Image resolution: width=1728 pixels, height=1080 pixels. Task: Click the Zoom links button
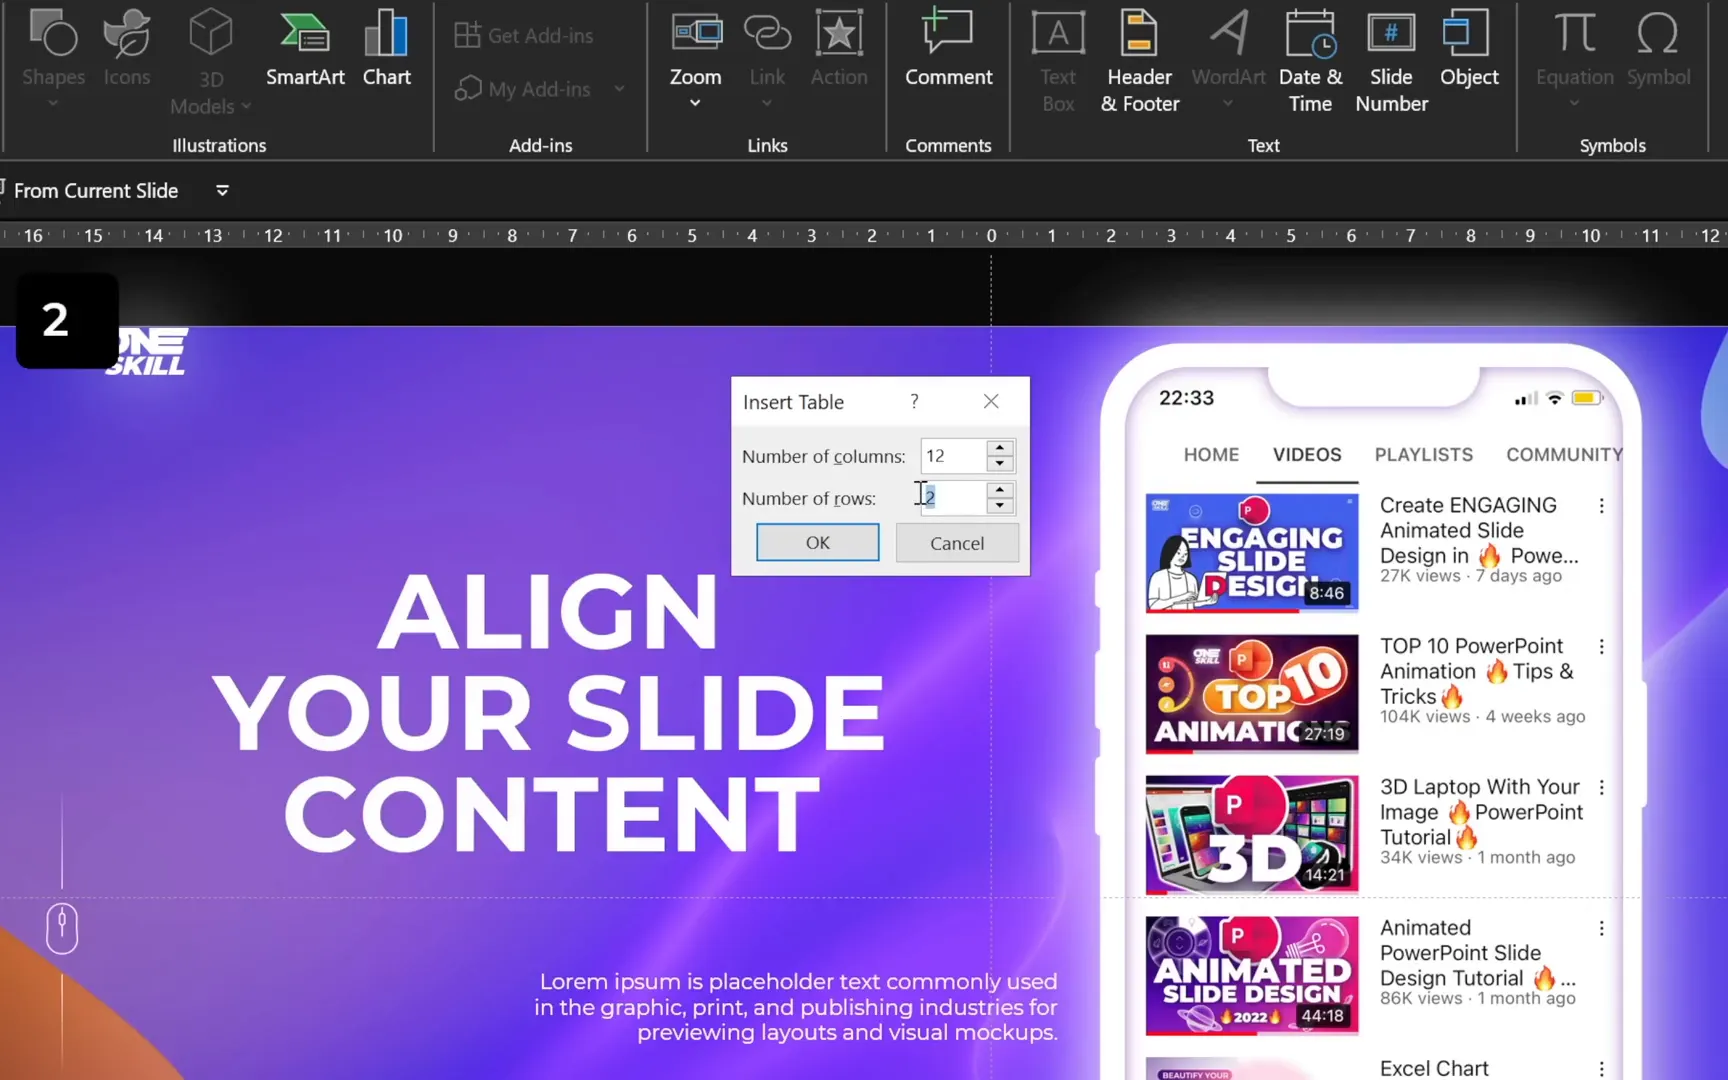pyautogui.click(x=695, y=48)
